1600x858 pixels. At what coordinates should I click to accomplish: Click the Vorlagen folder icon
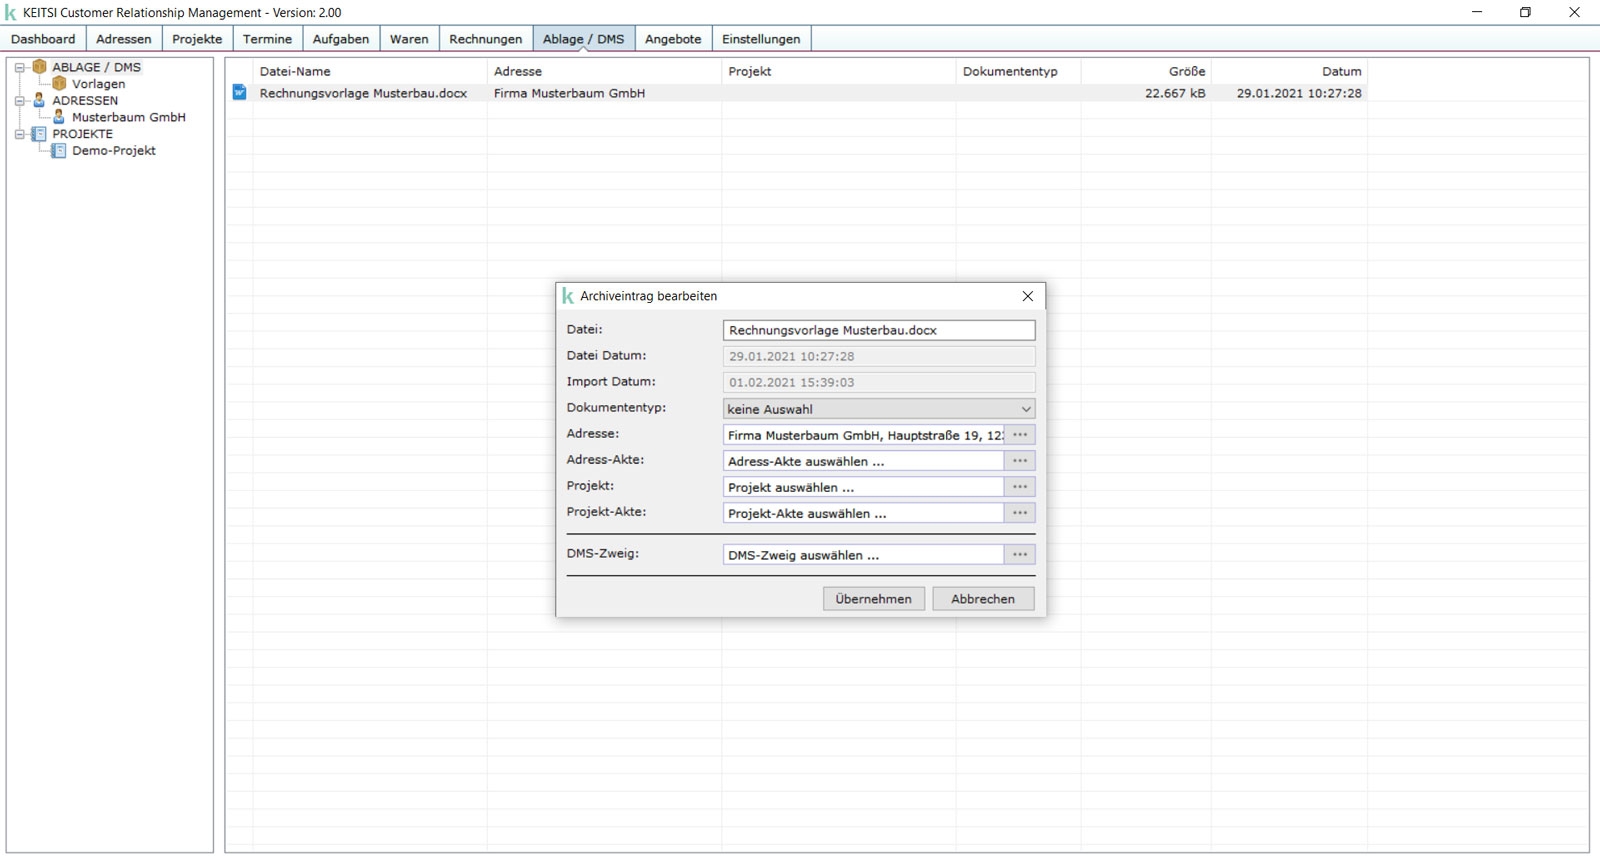(59, 84)
